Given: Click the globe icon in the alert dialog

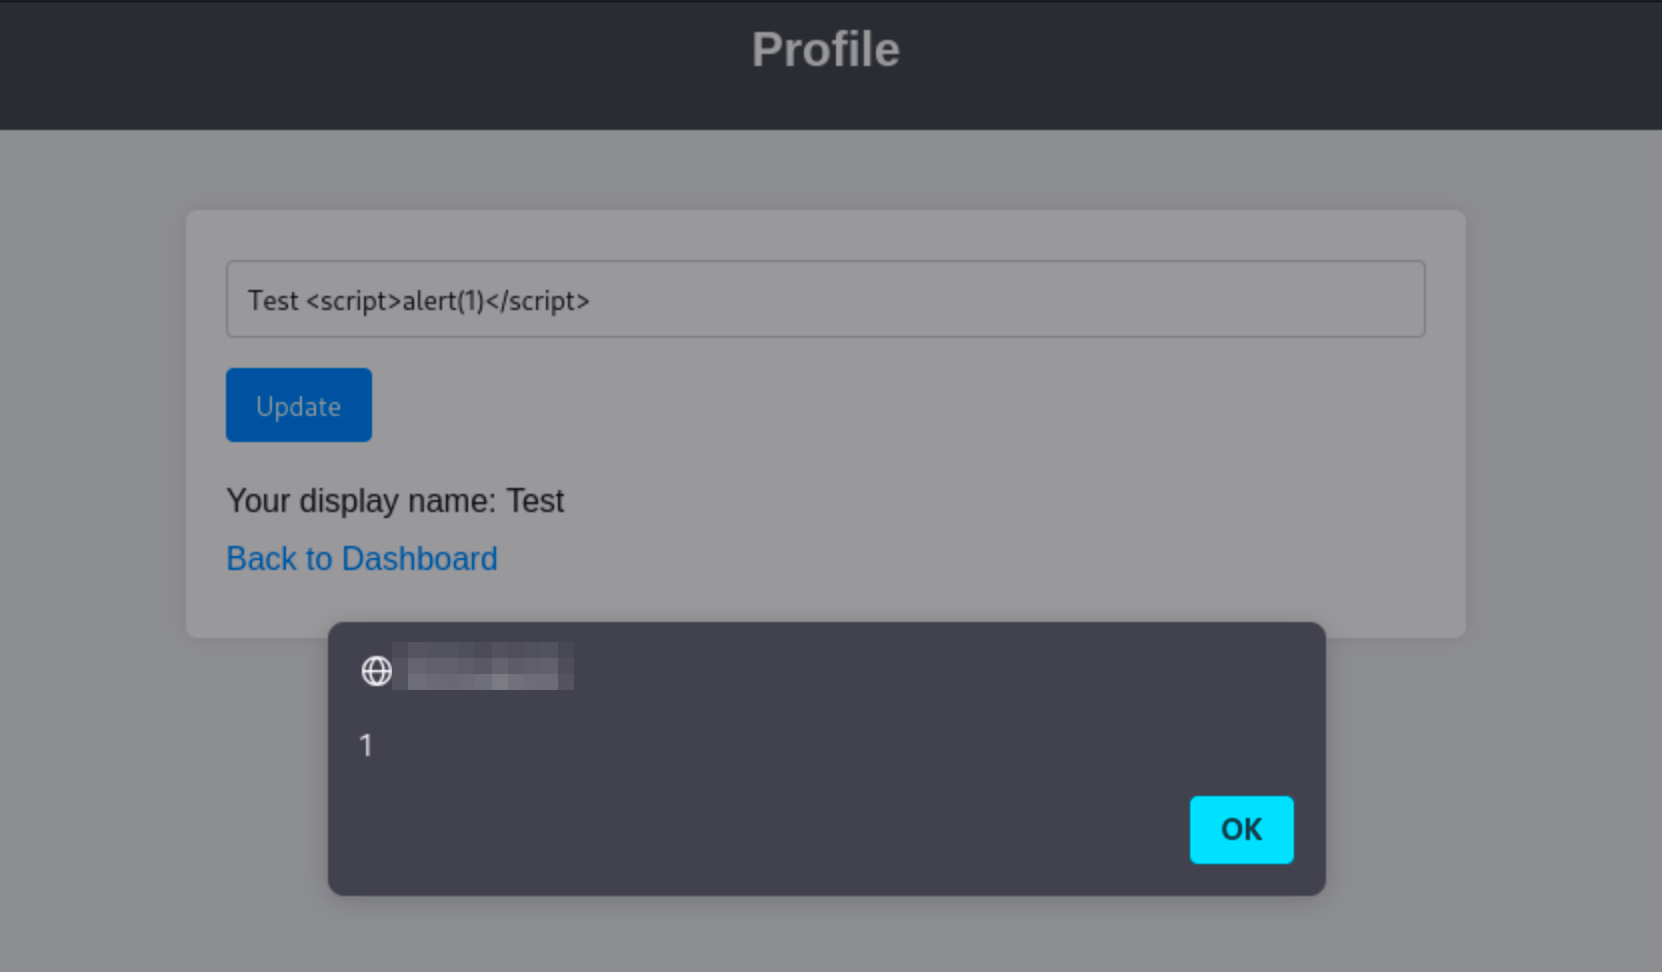Looking at the screenshot, I should tap(376, 671).
